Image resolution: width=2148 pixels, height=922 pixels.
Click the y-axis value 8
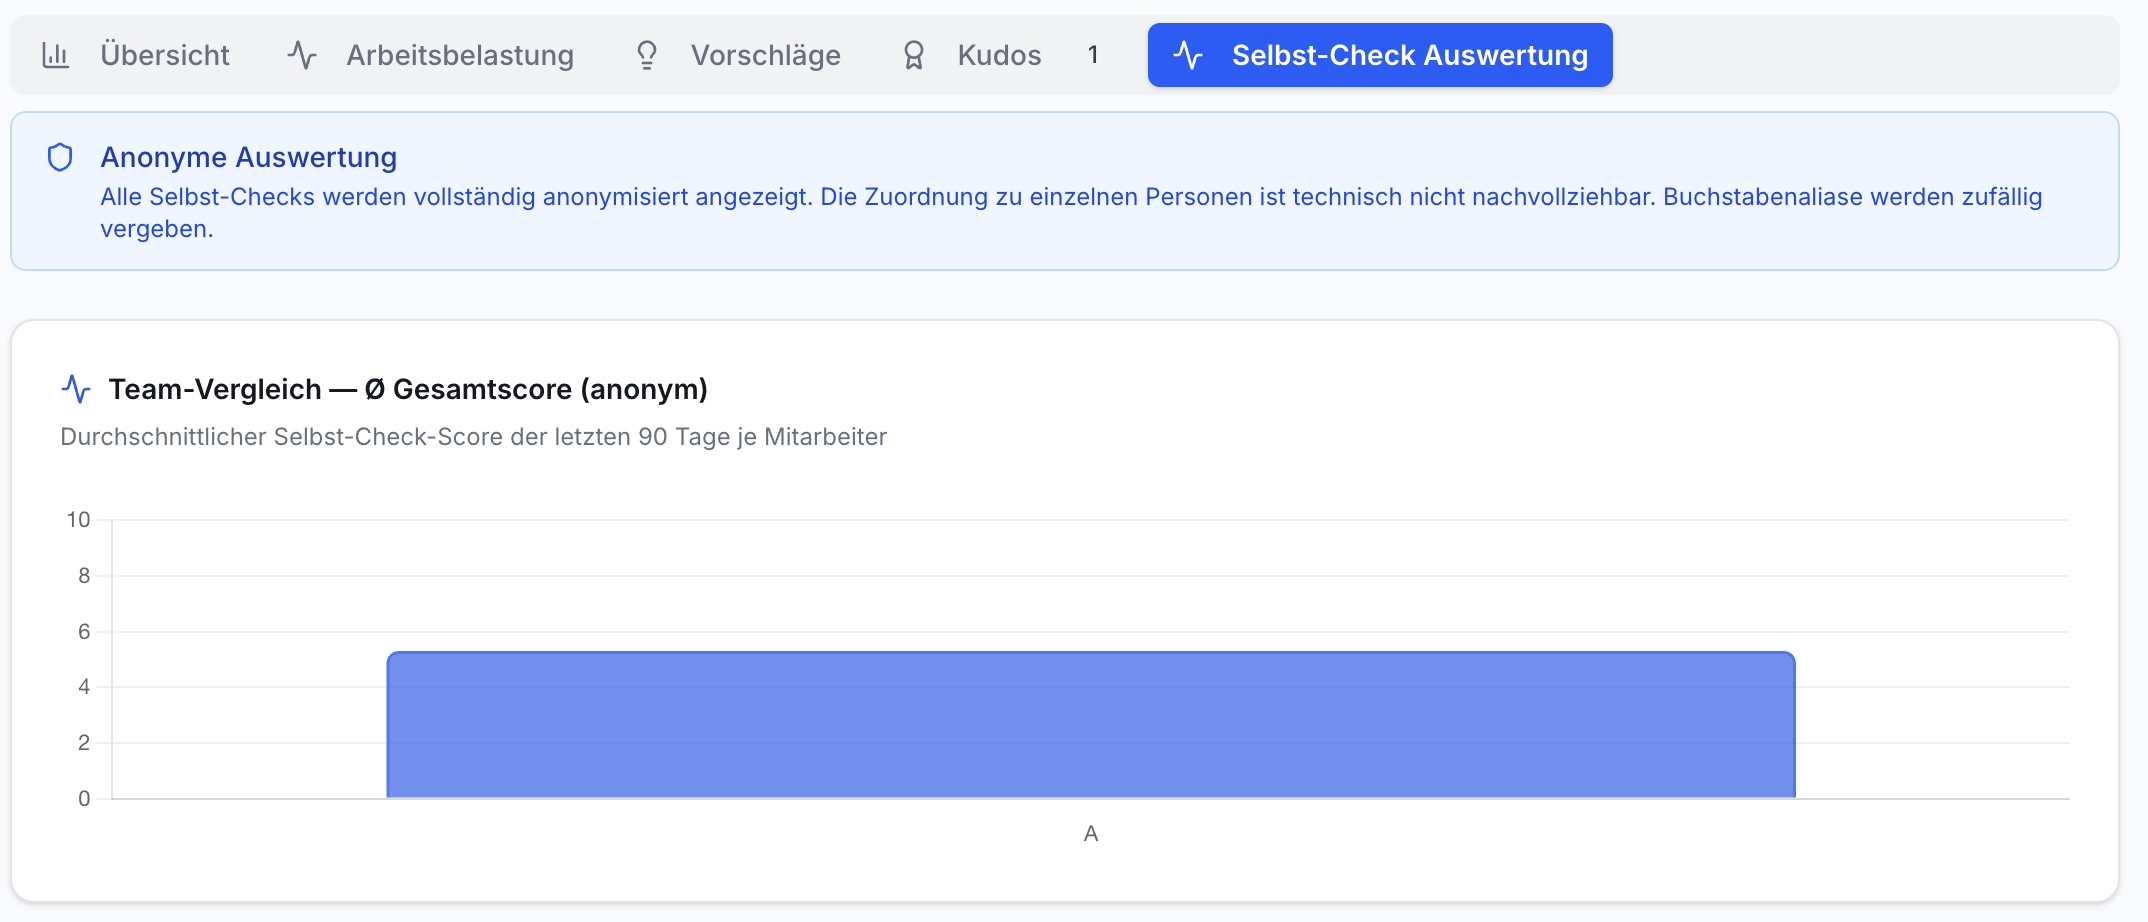coord(84,576)
